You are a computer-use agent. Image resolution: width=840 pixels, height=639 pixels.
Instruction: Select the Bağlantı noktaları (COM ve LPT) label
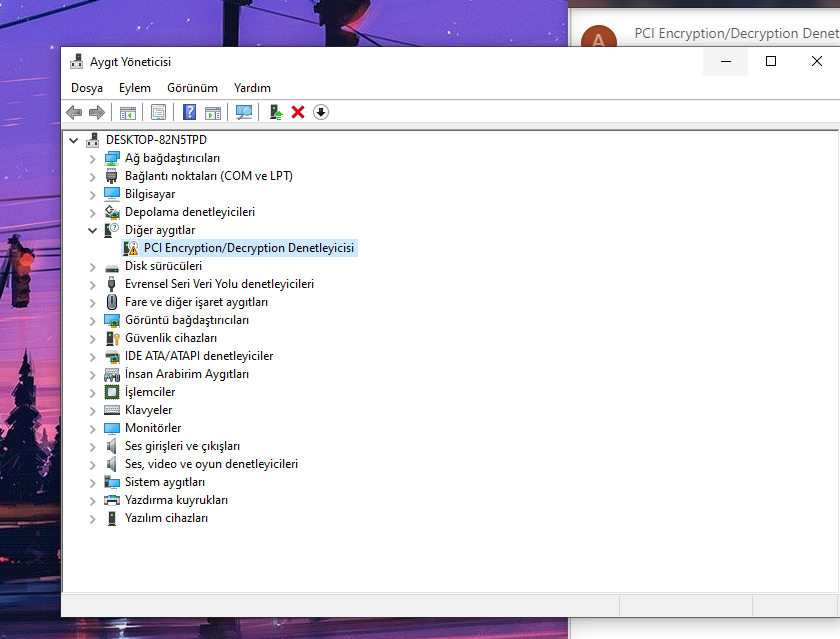(208, 176)
